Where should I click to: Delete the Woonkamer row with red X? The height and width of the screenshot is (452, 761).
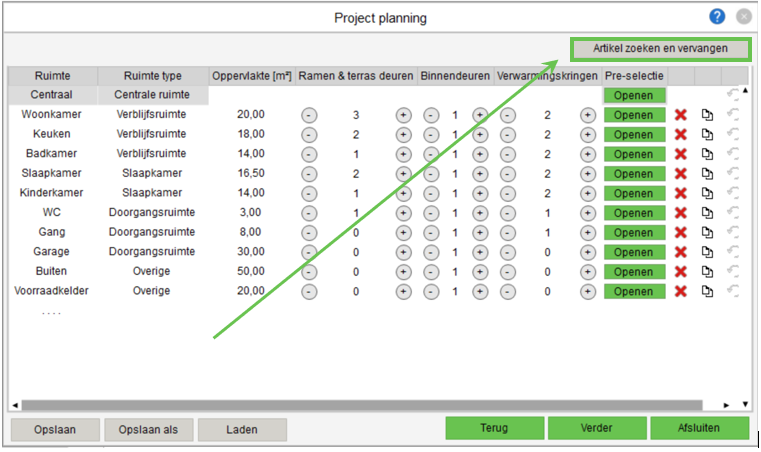(681, 115)
